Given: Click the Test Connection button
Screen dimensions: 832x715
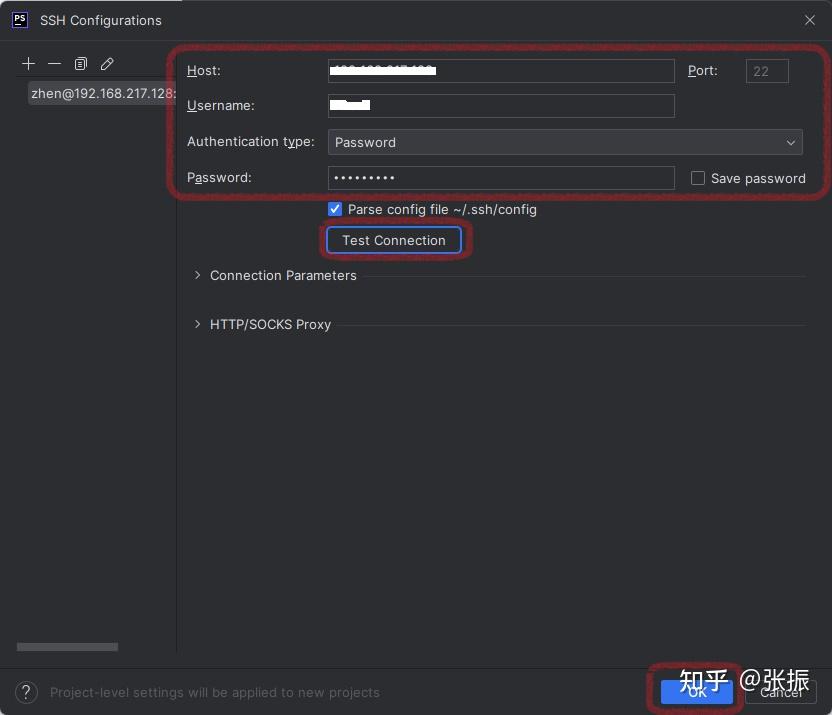Looking at the screenshot, I should 394,240.
